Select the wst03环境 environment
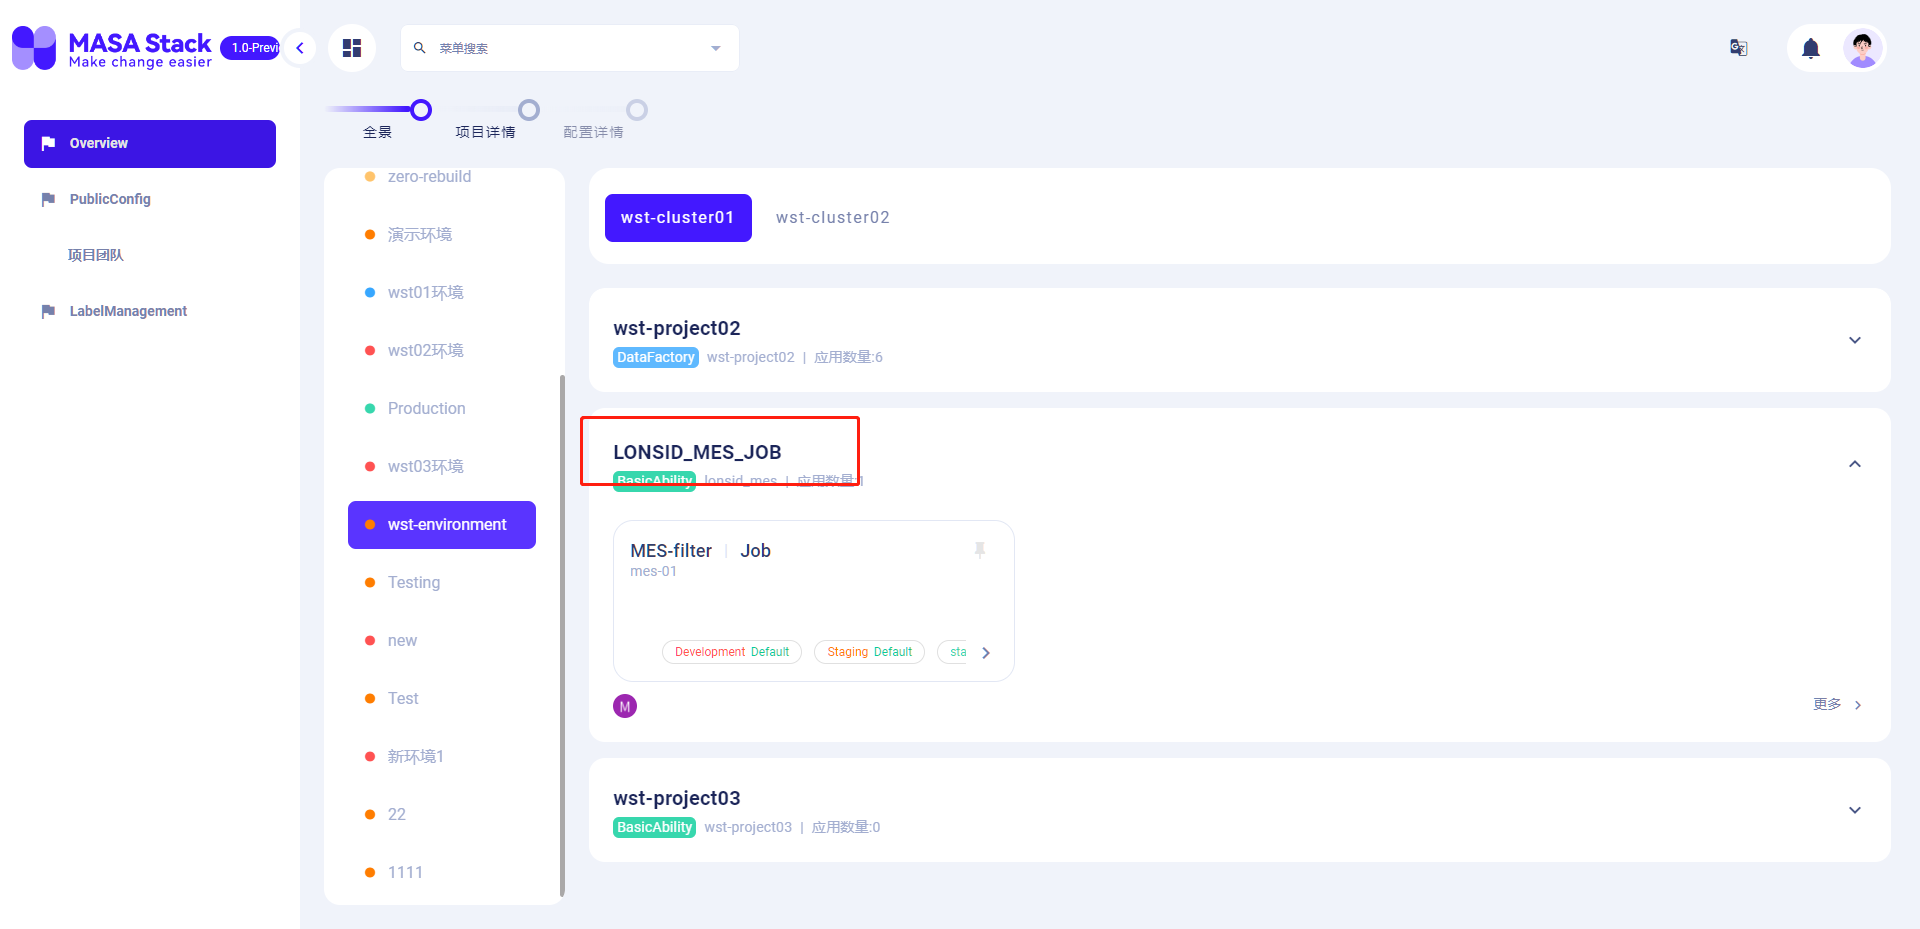 [442, 467]
